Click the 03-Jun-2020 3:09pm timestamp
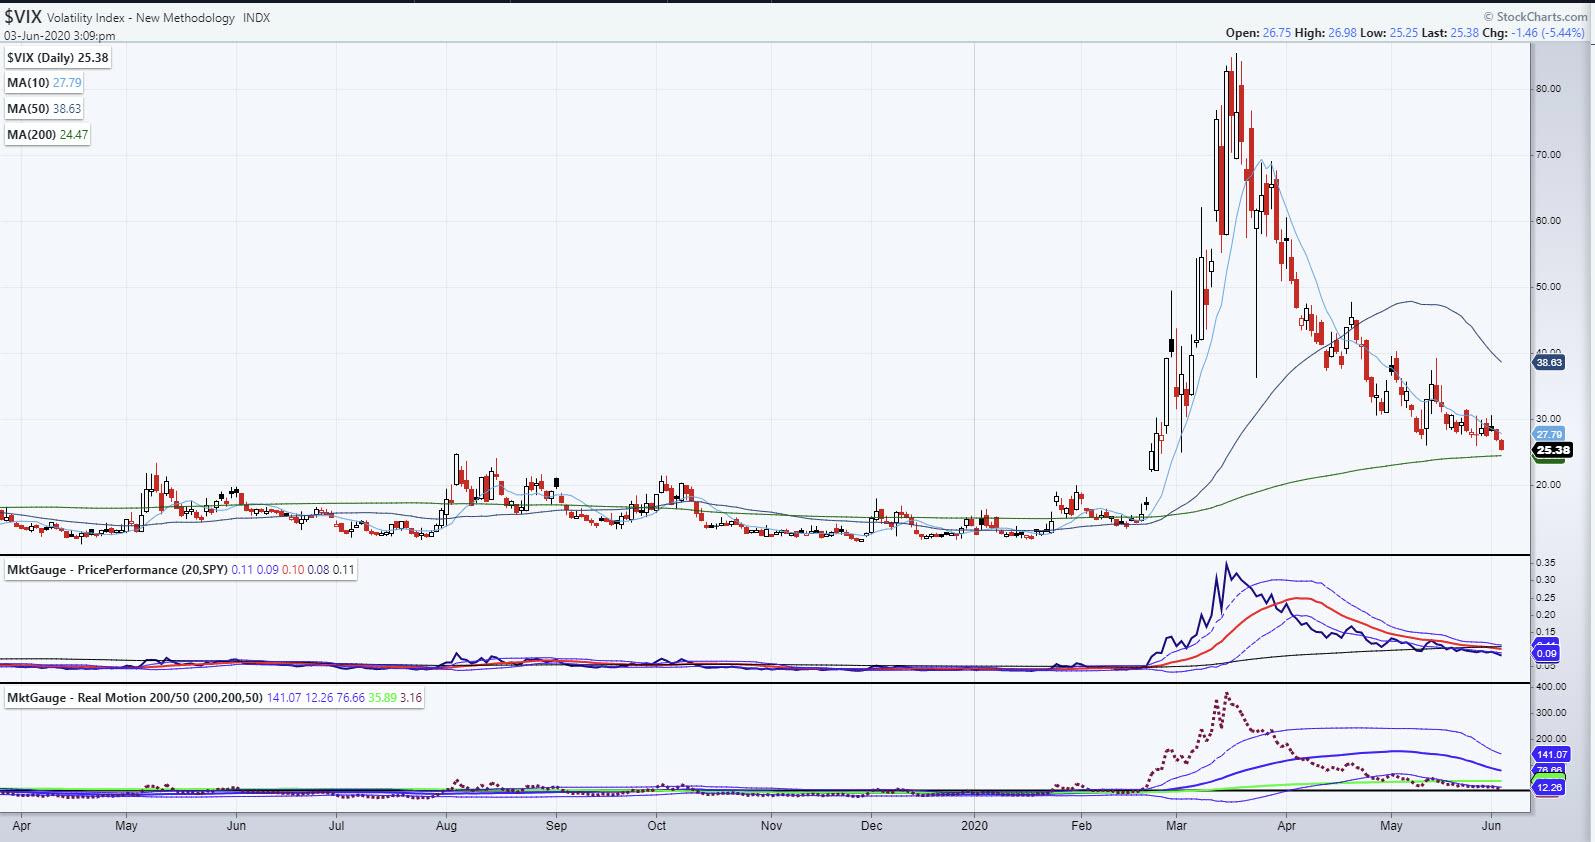This screenshot has width=1595, height=842. click(x=60, y=34)
